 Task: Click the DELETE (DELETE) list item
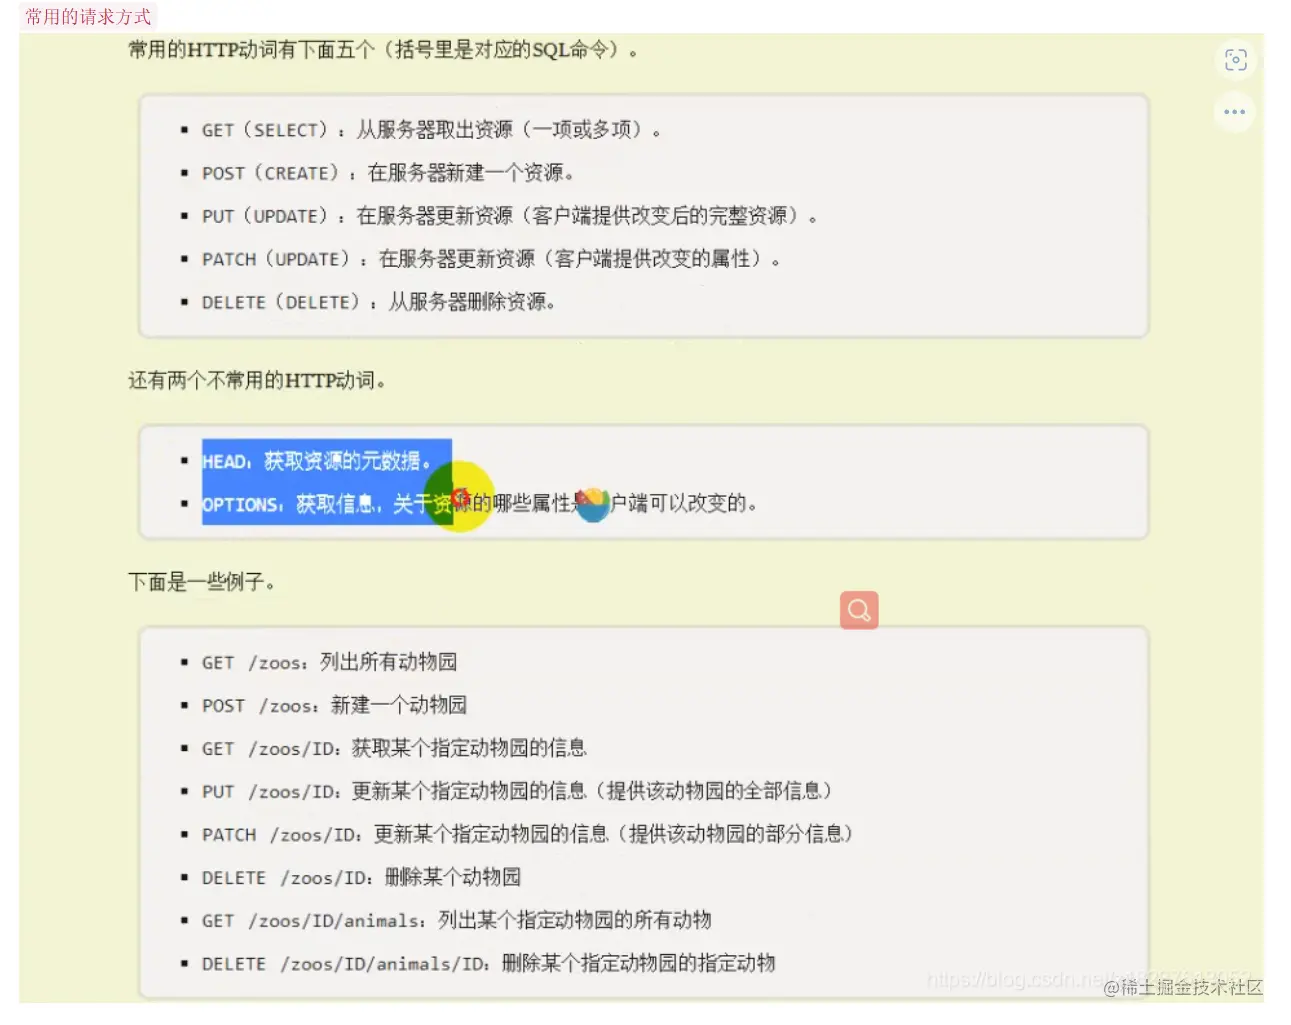(379, 302)
